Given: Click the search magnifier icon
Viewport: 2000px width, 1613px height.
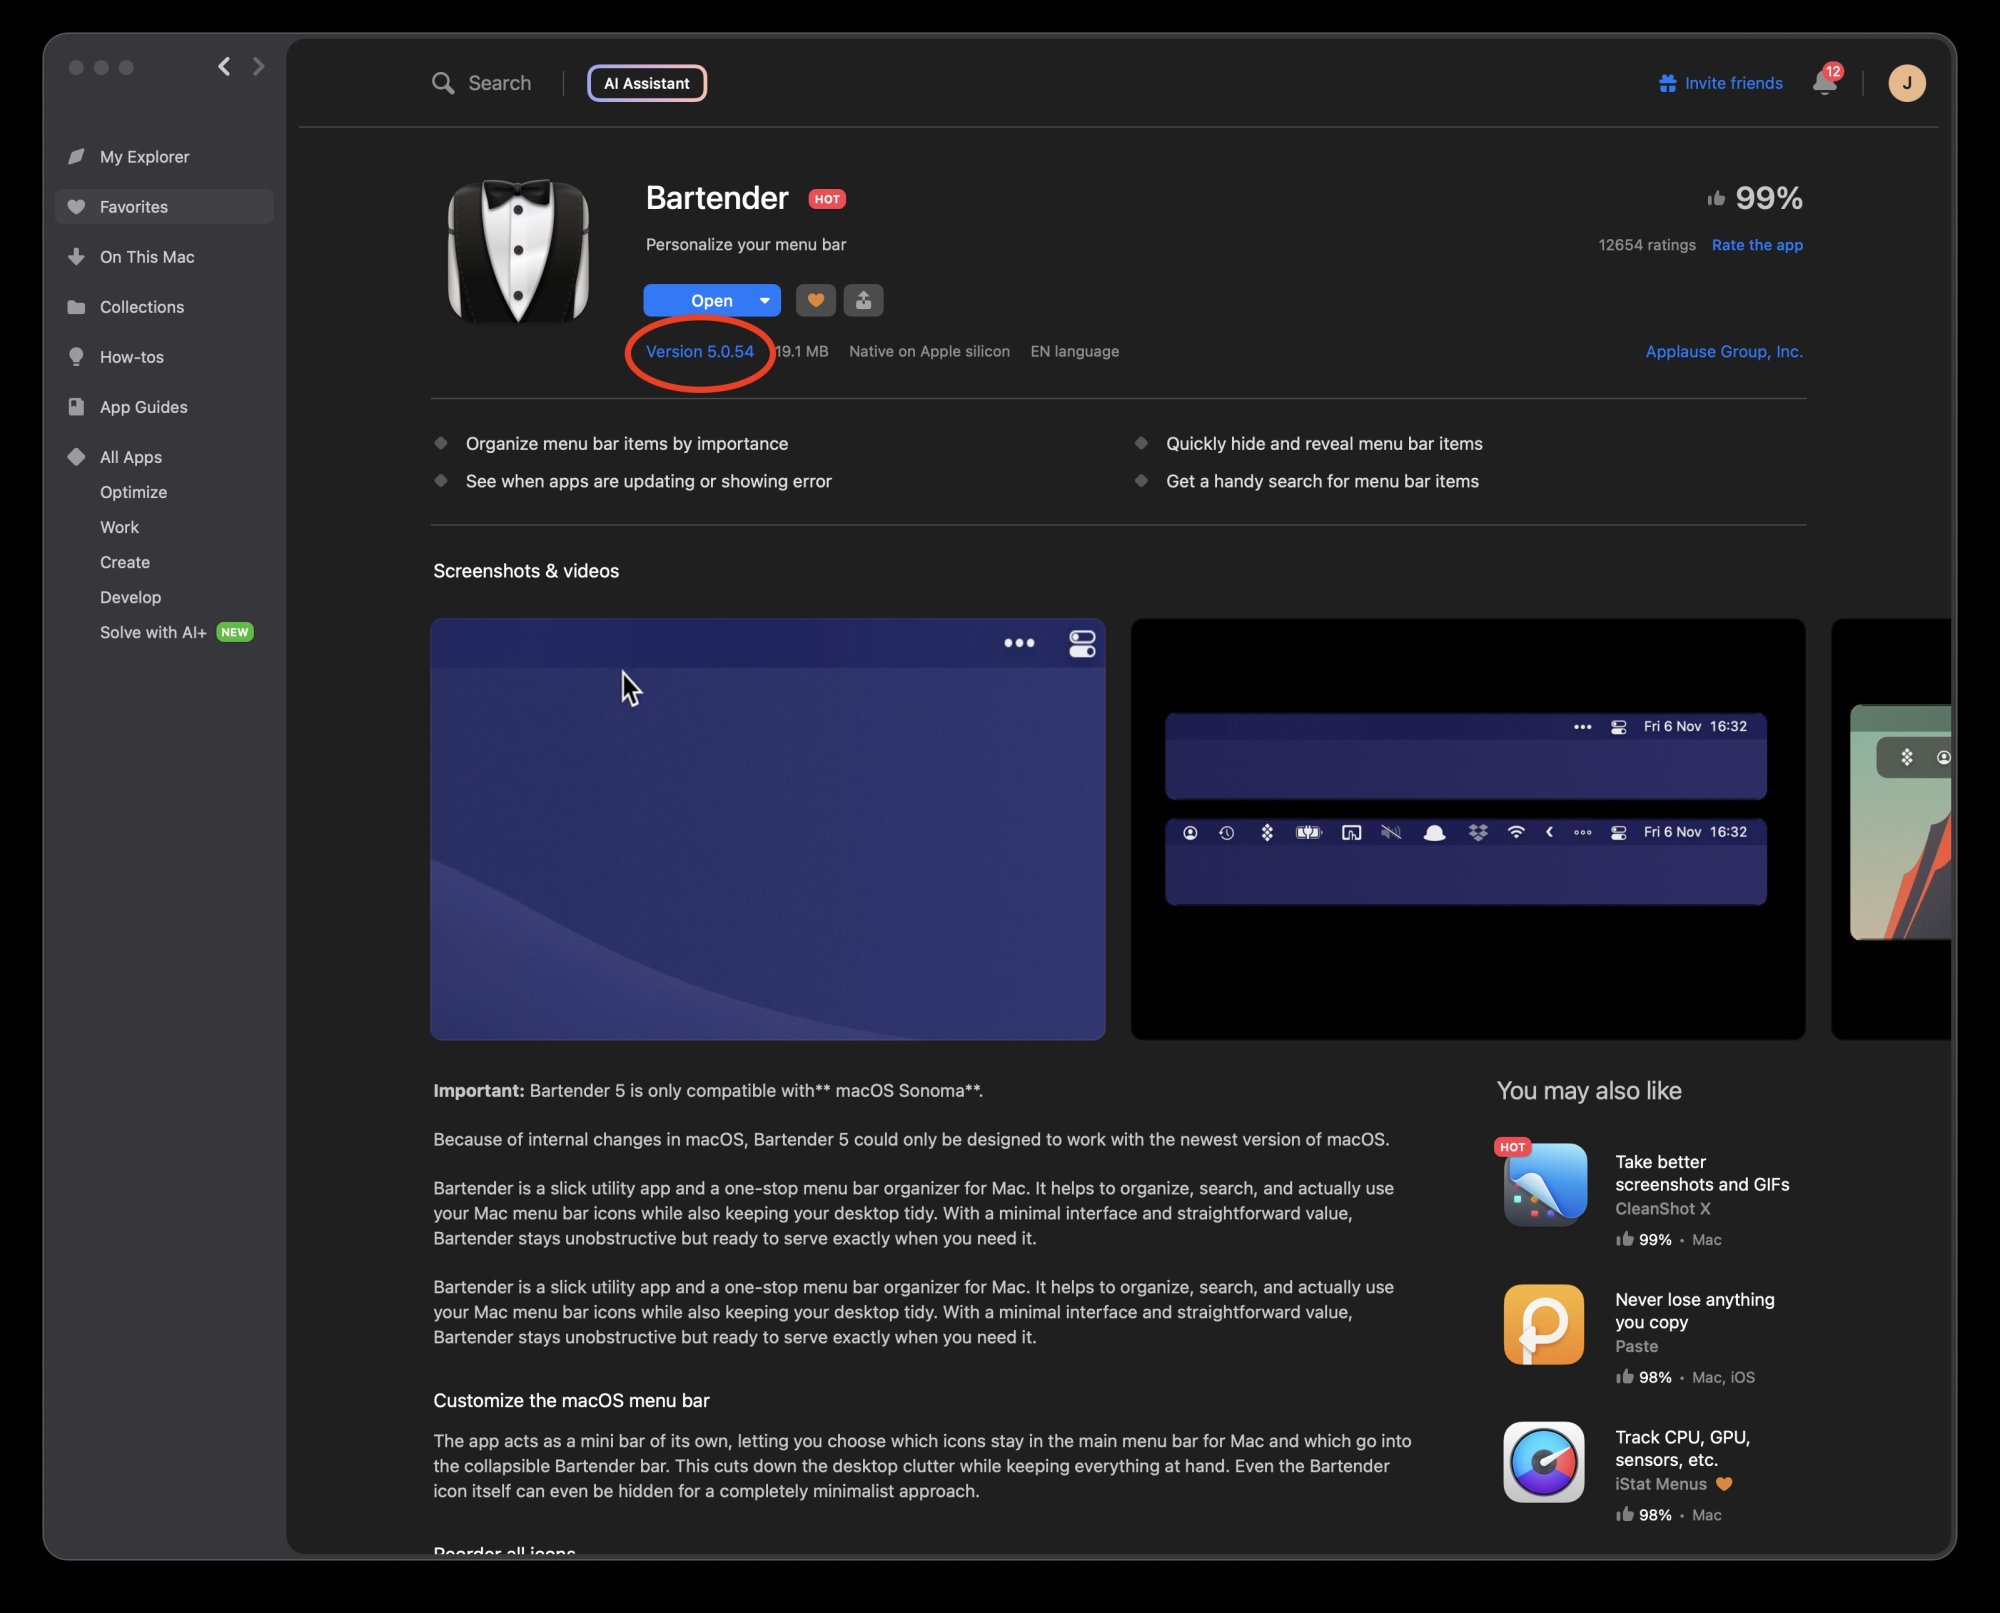Looking at the screenshot, I should coord(442,83).
